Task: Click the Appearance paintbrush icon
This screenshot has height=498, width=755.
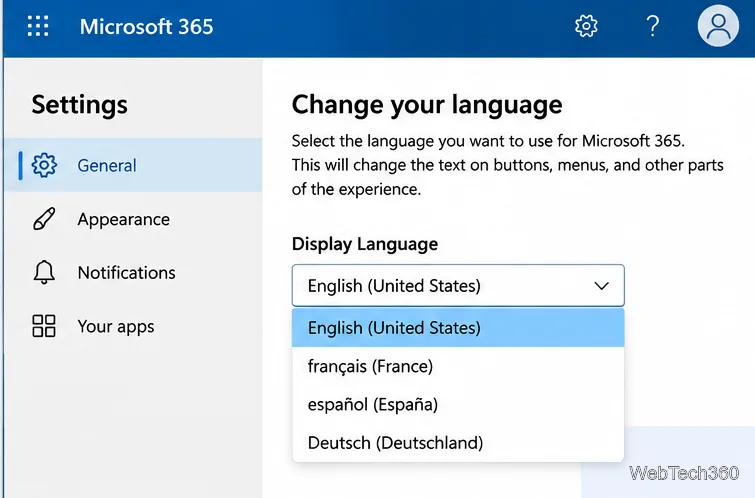Action: pos(44,219)
